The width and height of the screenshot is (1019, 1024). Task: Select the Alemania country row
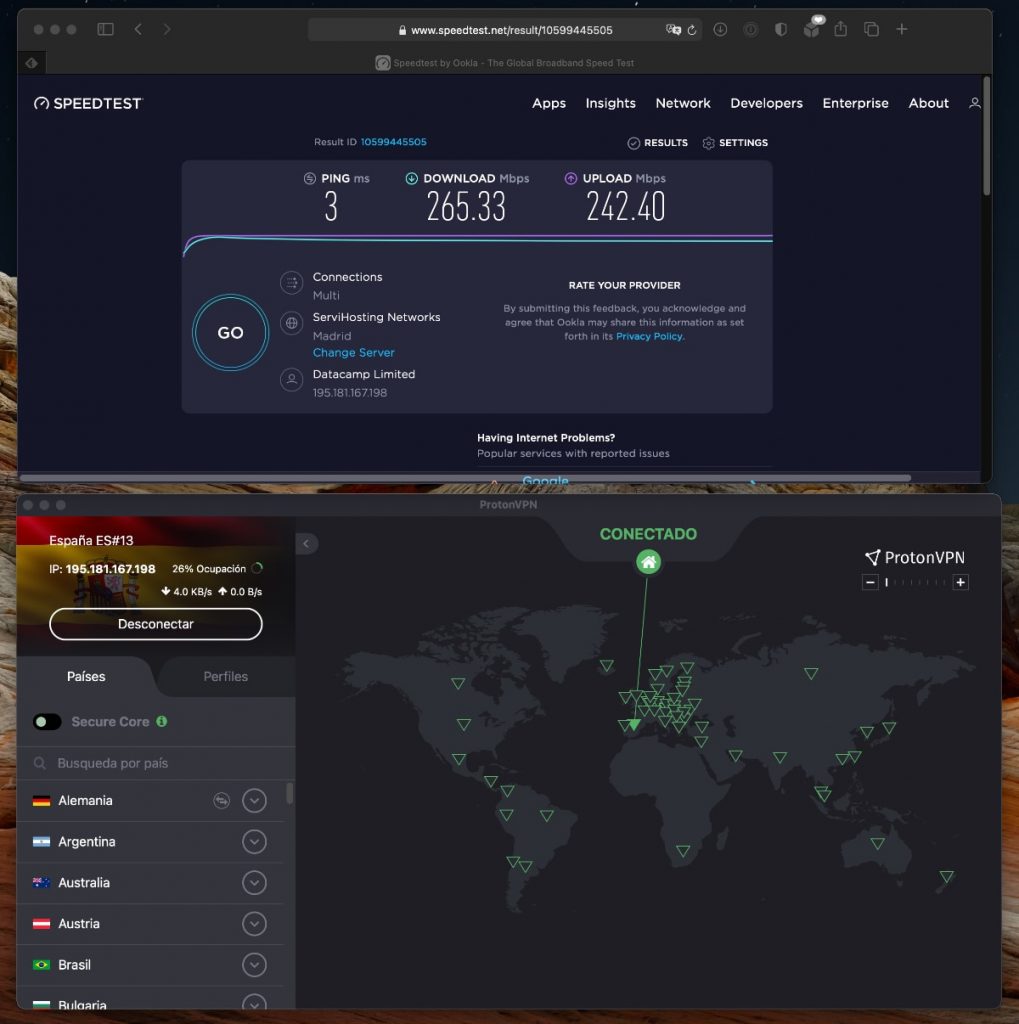tap(150, 801)
